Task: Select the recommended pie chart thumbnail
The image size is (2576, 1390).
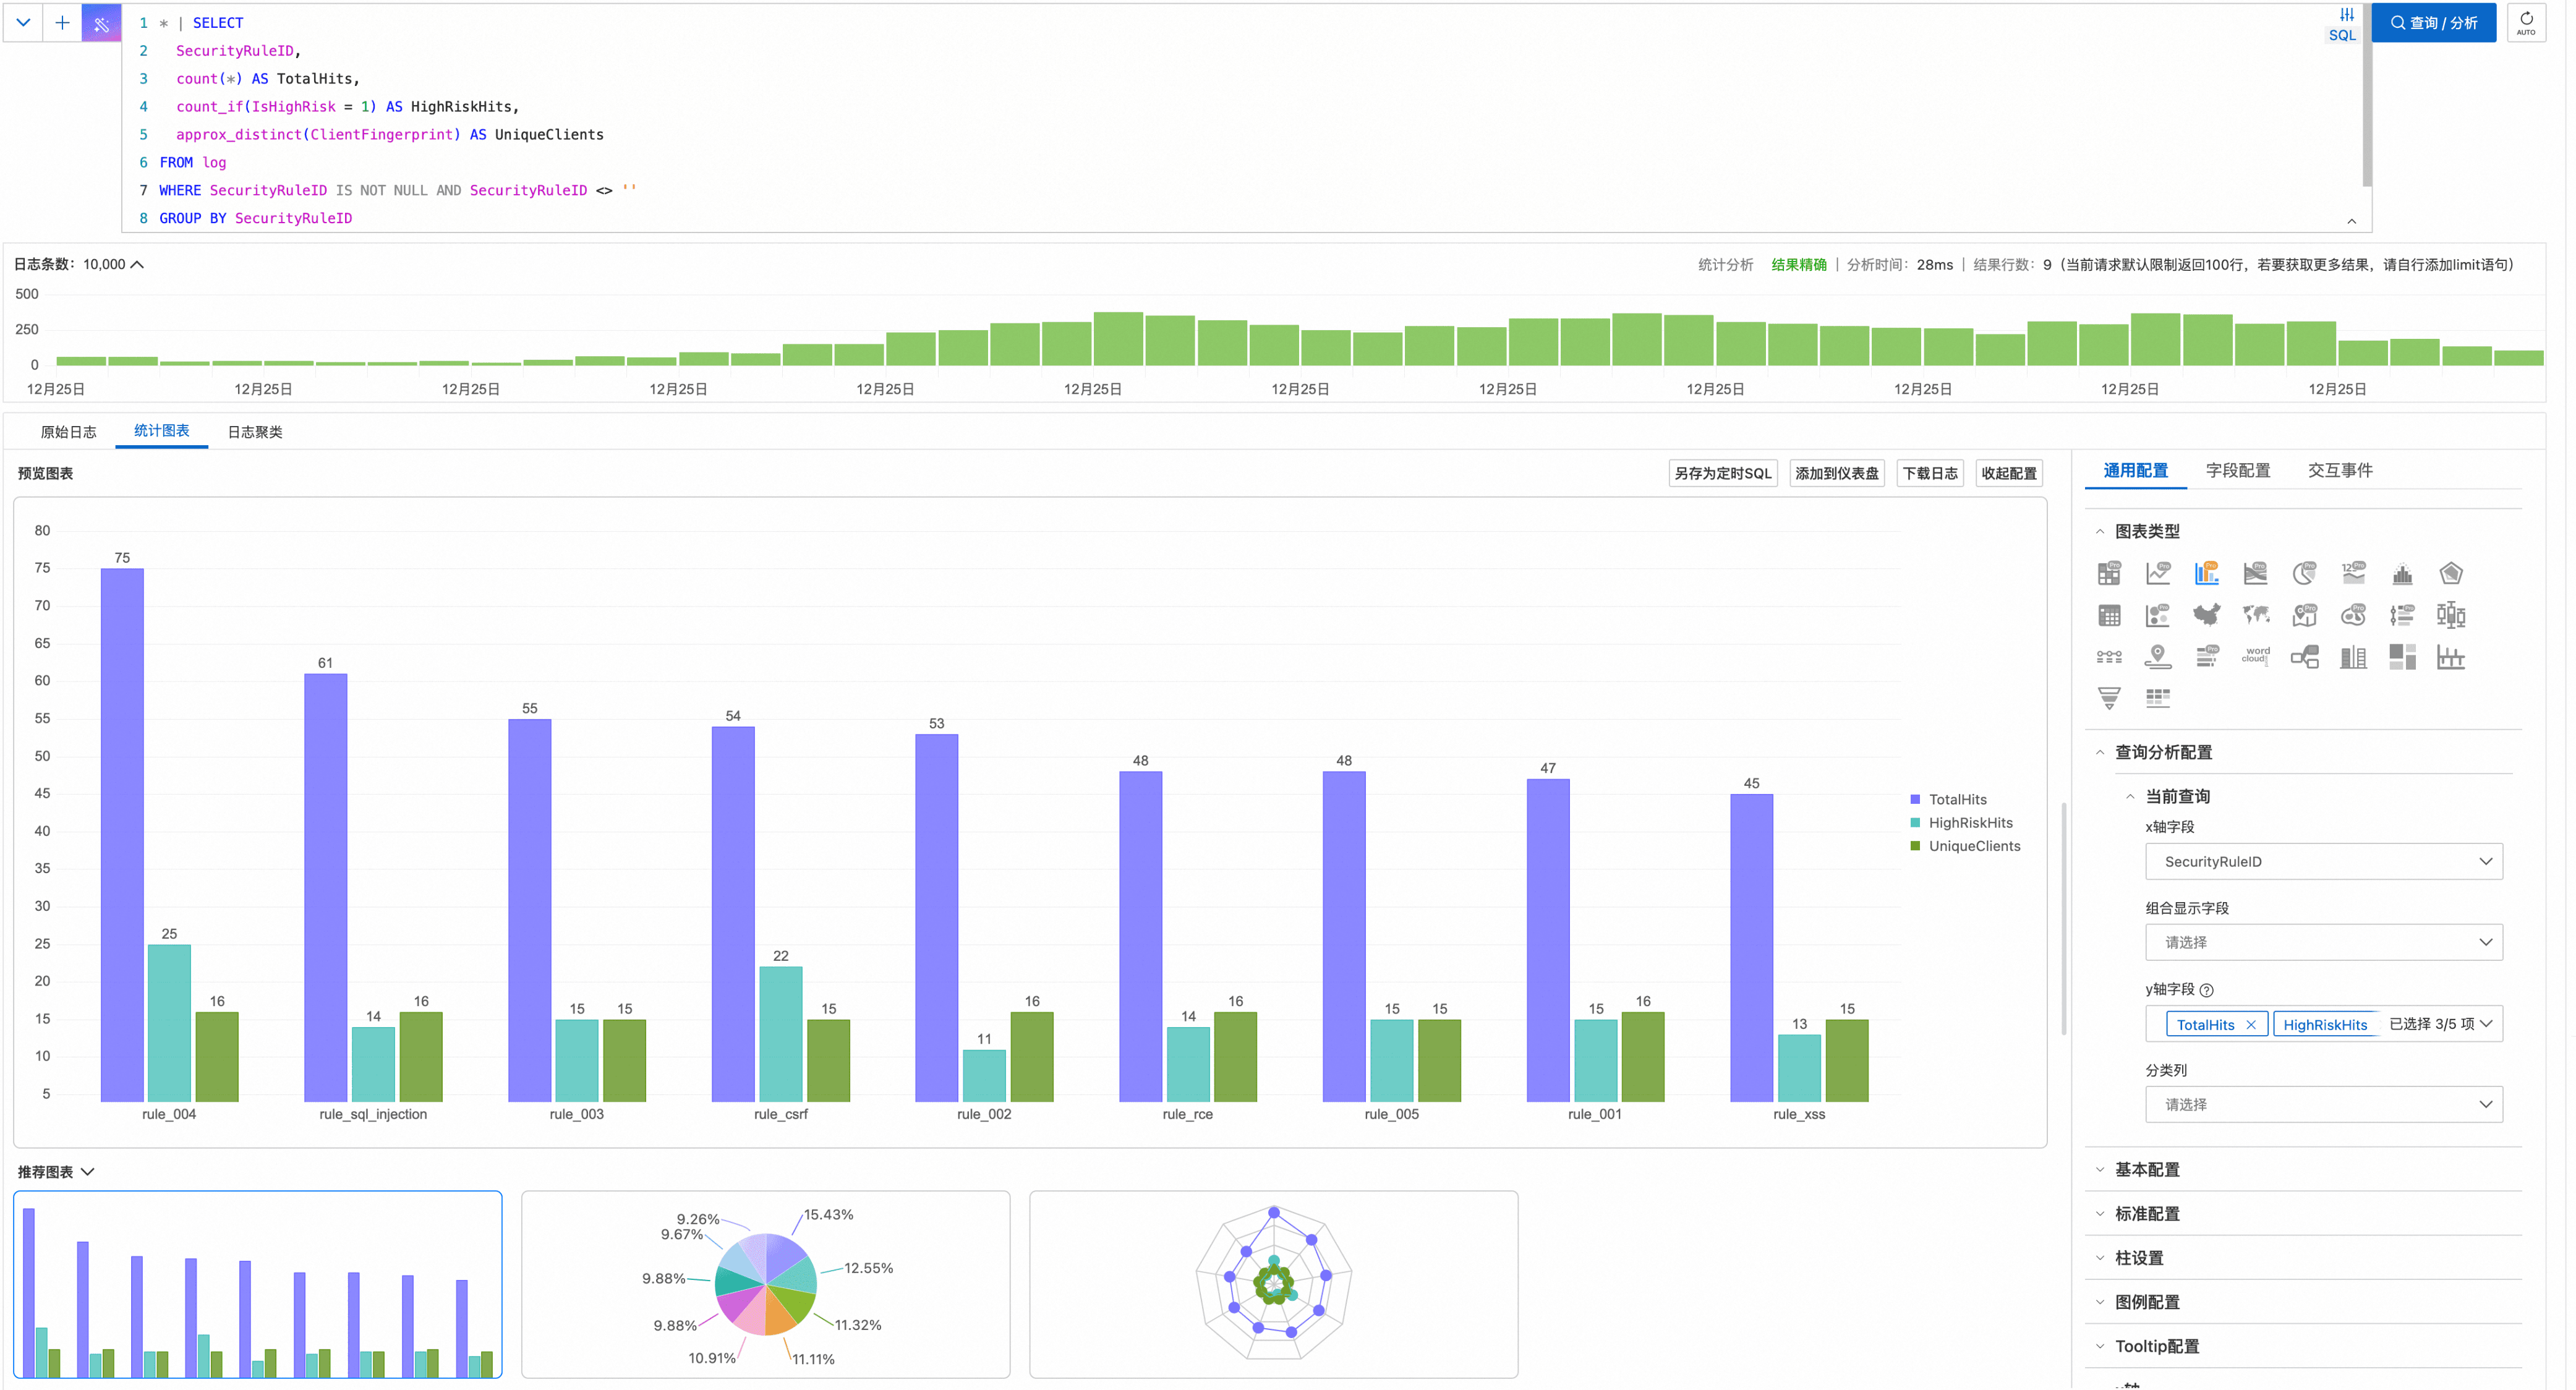Action: click(765, 1284)
